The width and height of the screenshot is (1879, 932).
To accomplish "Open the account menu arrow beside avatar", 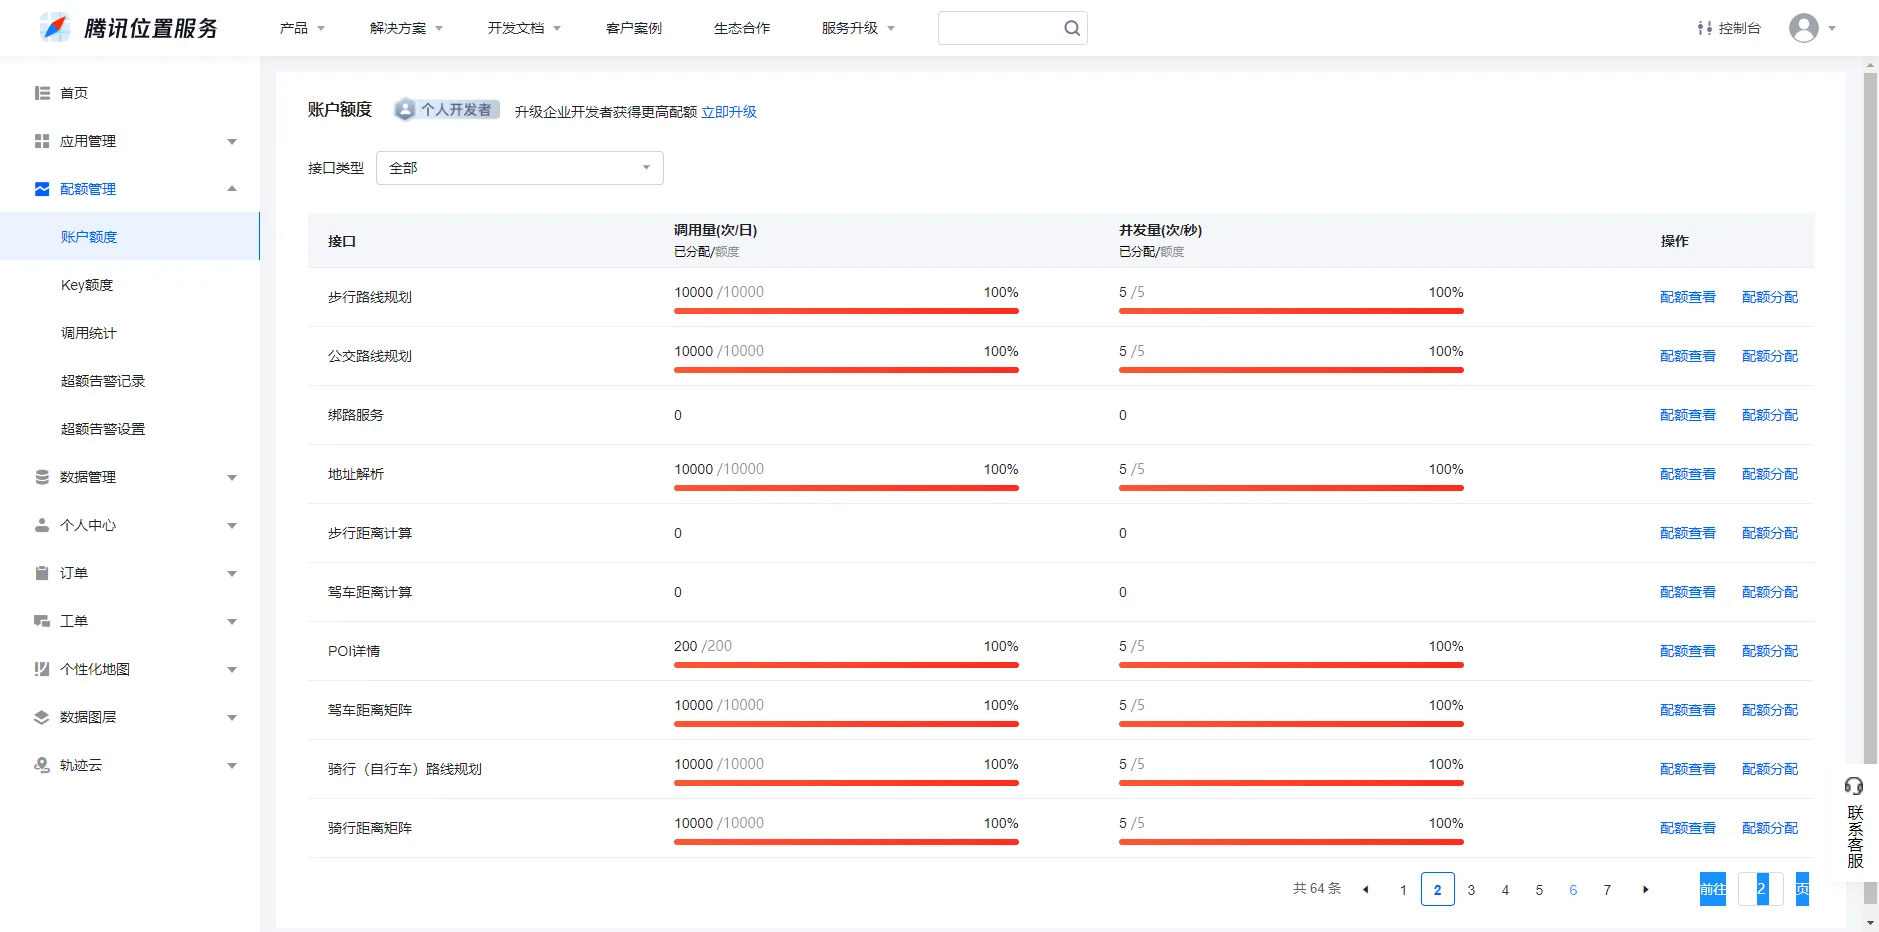I will pyautogui.click(x=1832, y=28).
